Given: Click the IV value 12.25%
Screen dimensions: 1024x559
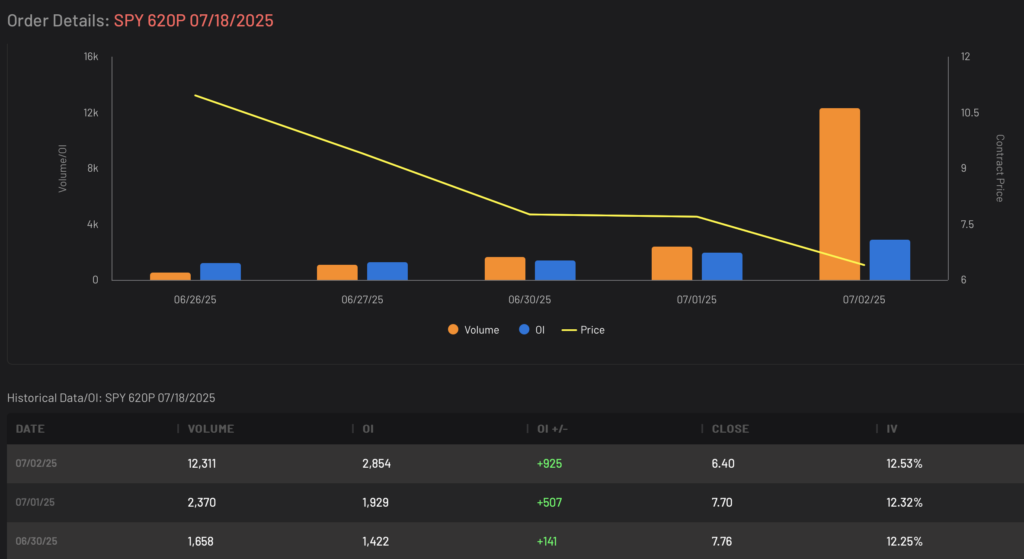Looking at the screenshot, I should pos(904,541).
